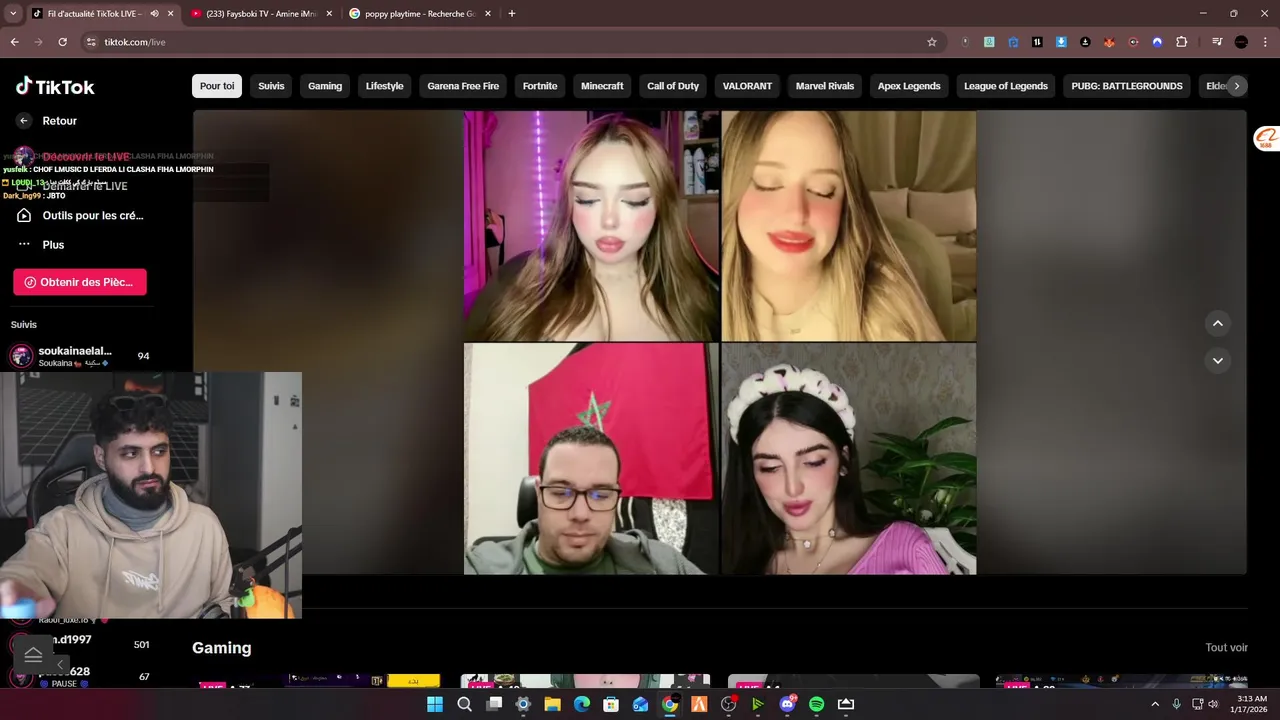Open File Explorer from taskbar
This screenshot has height=720, width=1280.
(x=552, y=704)
